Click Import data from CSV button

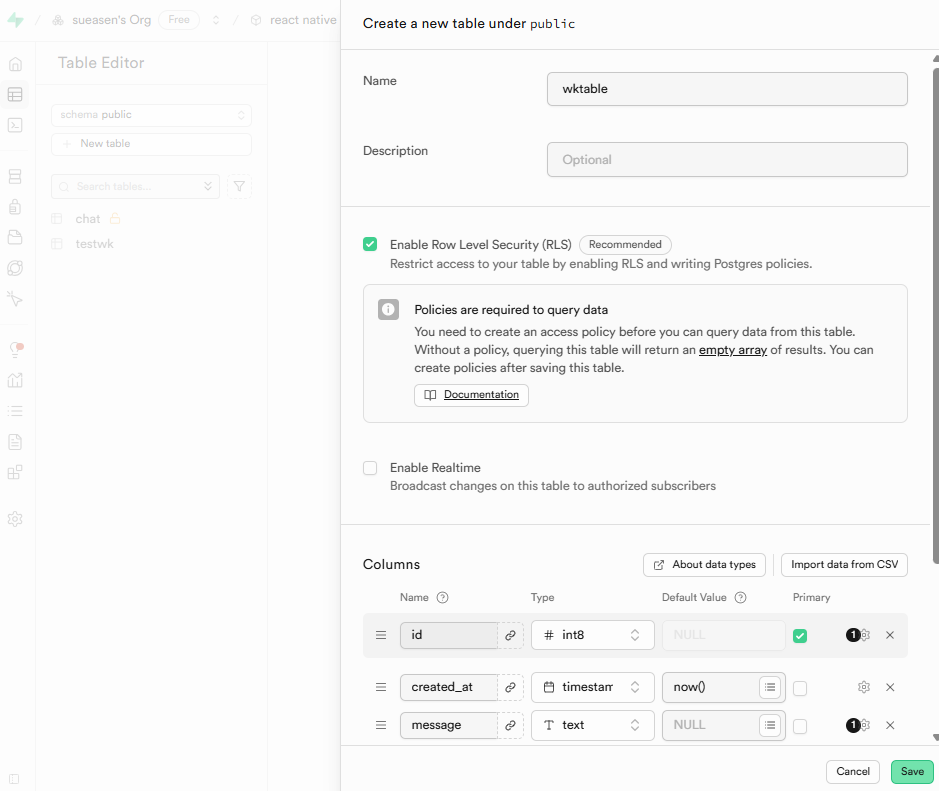[x=844, y=565]
